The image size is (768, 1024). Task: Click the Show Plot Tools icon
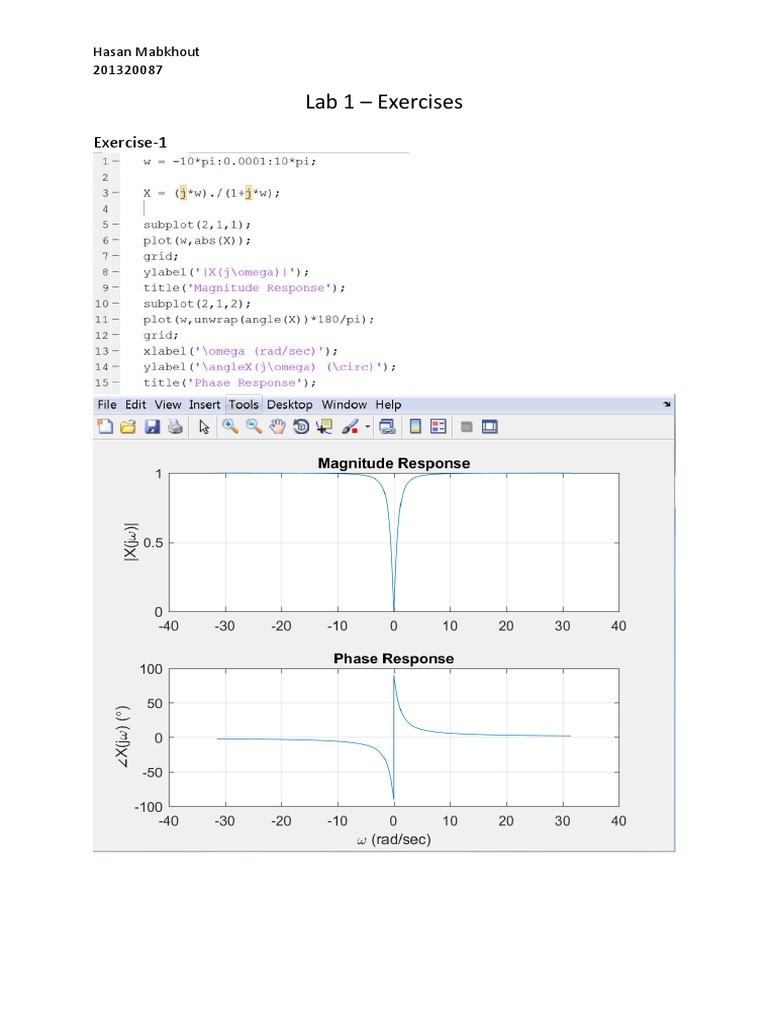[x=490, y=426]
